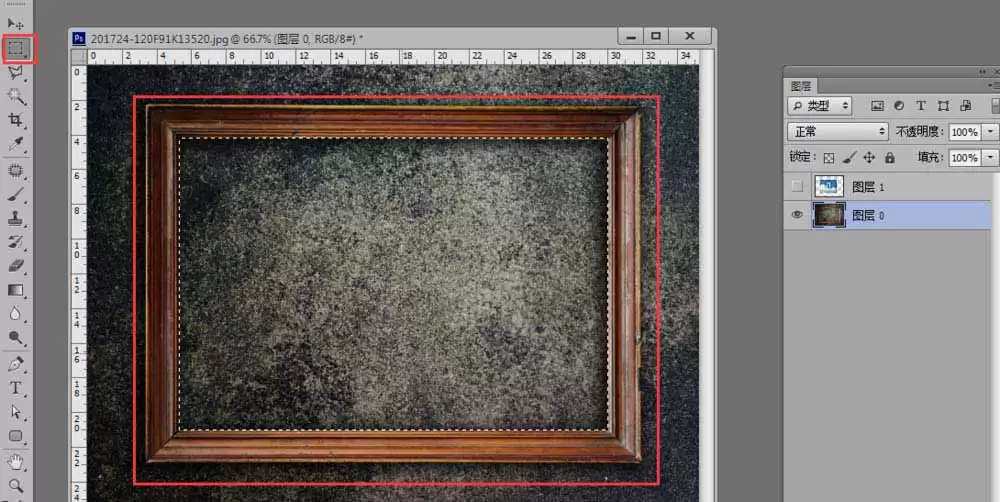
Task: Toggle the lock all padlock icon
Action: pos(890,157)
